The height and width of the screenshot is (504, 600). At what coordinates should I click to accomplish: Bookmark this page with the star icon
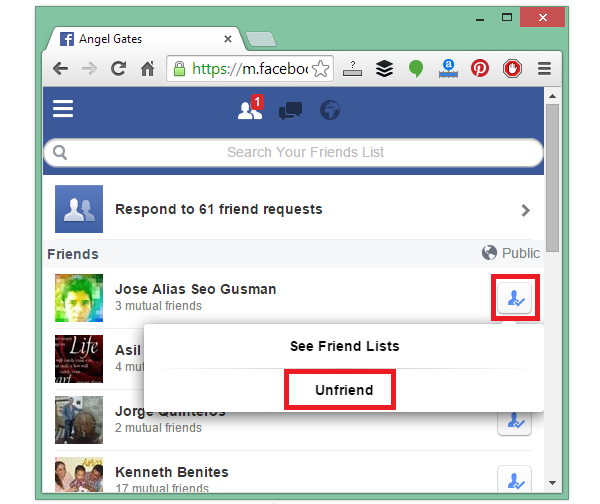pyautogui.click(x=321, y=69)
